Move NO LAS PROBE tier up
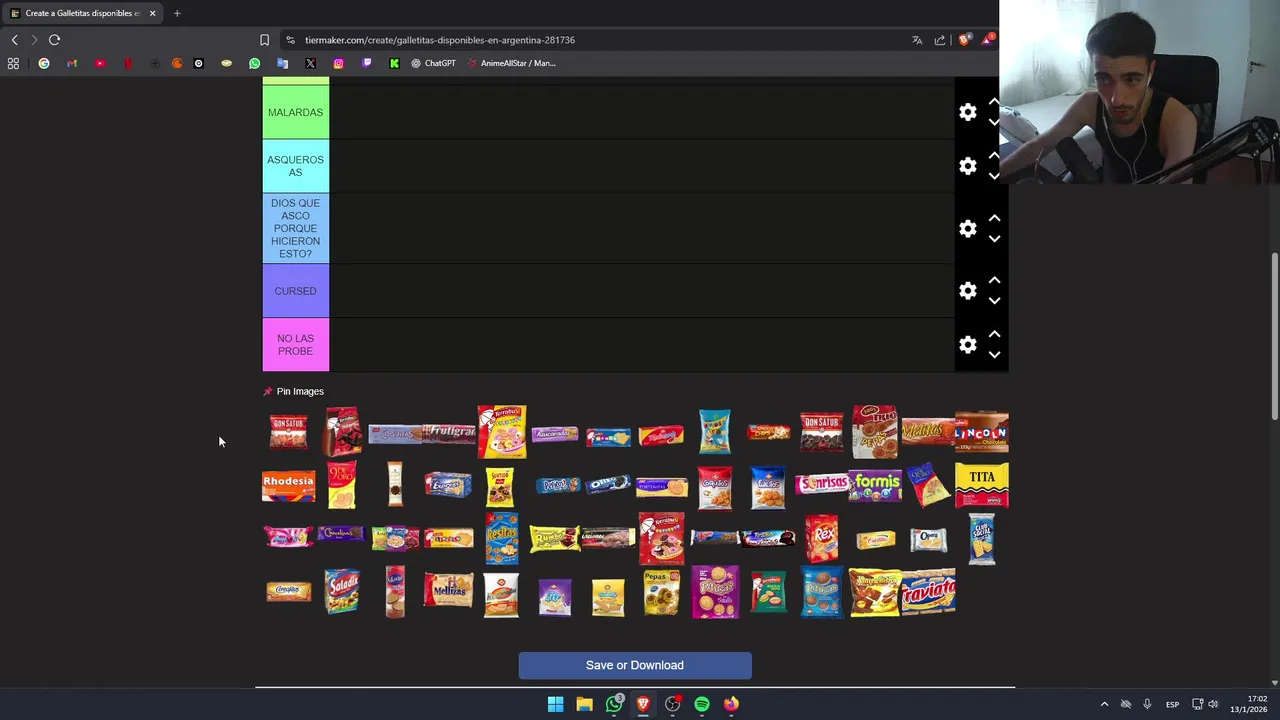This screenshot has height=720, width=1280. 994,334
